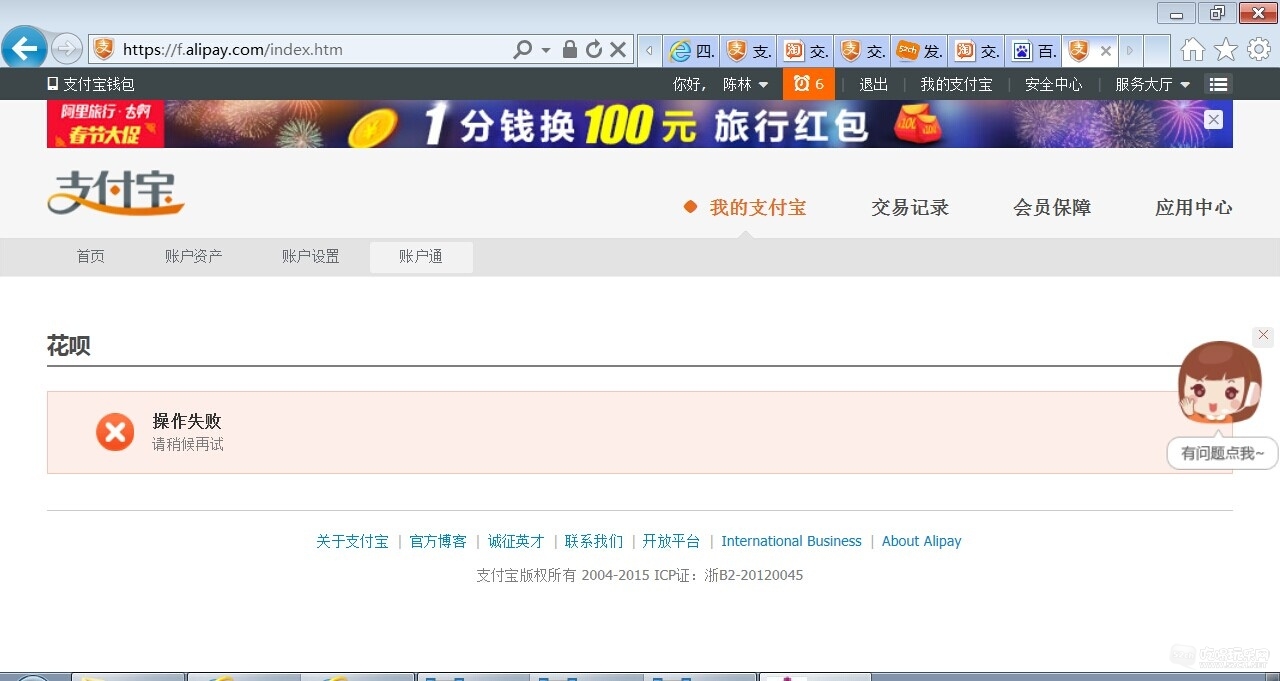The width and height of the screenshot is (1280, 681).
Task: Open the 支付宝钱包 link
Action: coord(91,84)
